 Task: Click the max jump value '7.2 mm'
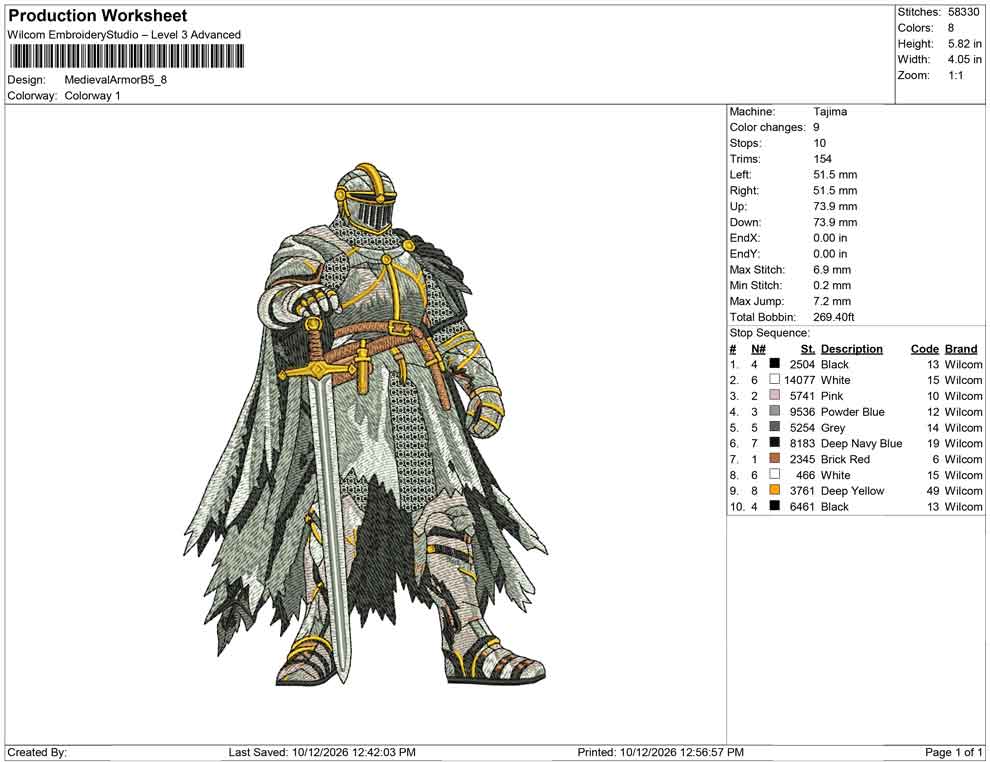tap(832, 301)
